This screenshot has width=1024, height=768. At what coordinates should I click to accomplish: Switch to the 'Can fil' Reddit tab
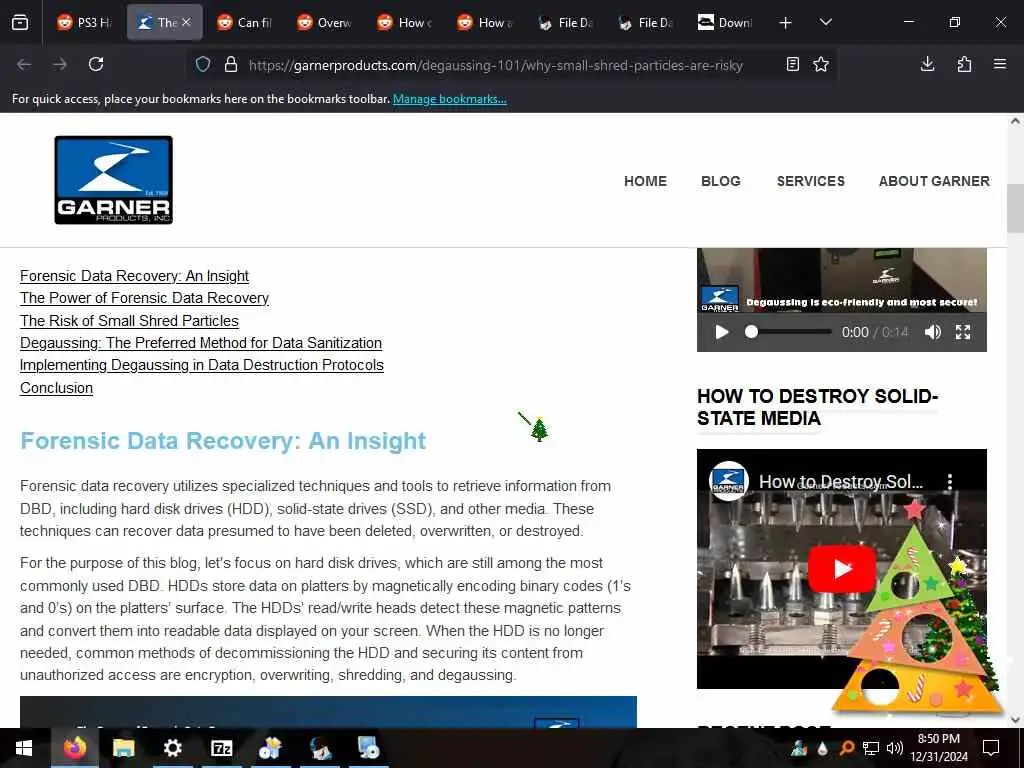(244, 23)
